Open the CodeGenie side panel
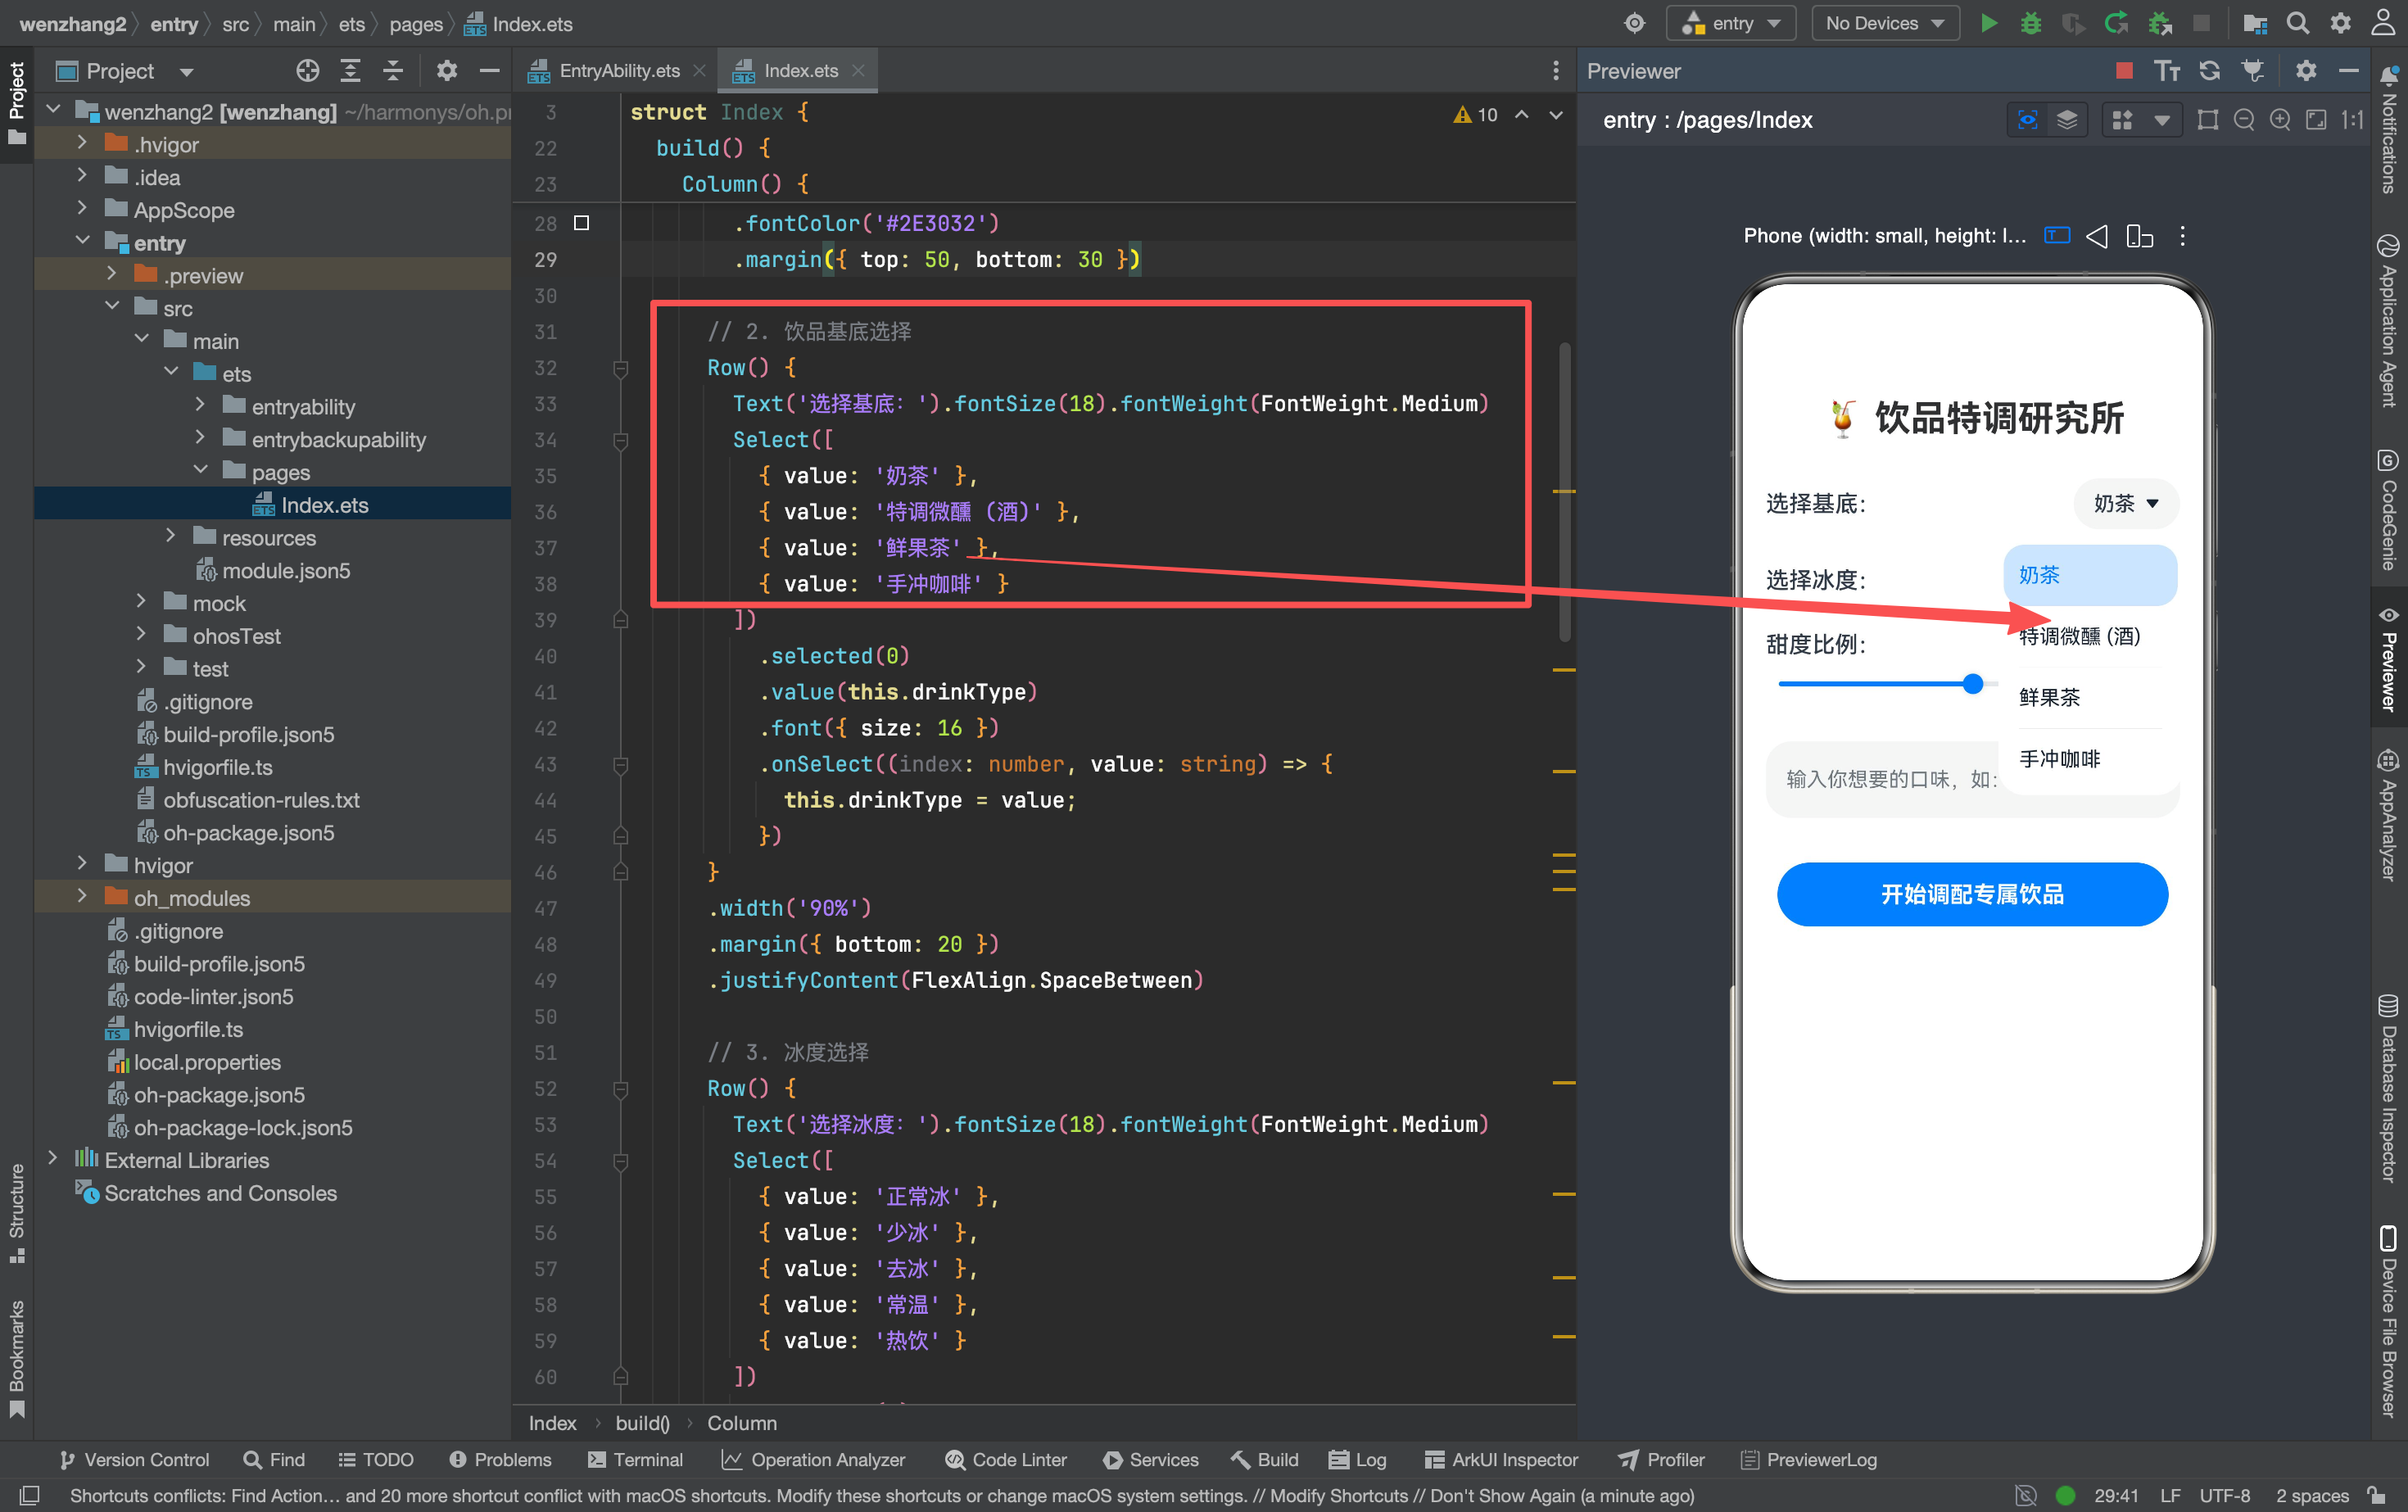 [x=2390, y=511]
